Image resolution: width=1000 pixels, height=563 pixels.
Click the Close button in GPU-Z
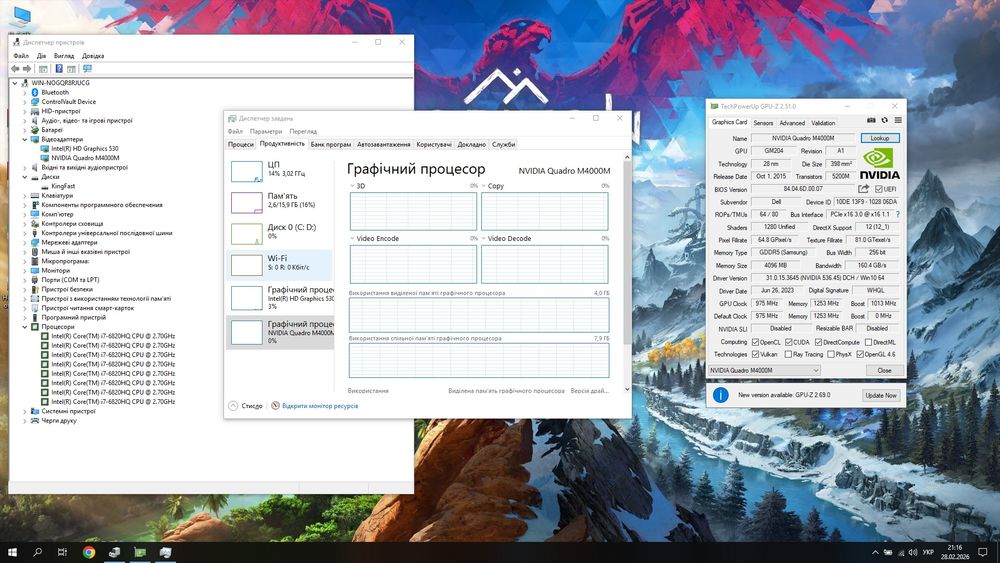pyautogui.click(x=884, y=370)
